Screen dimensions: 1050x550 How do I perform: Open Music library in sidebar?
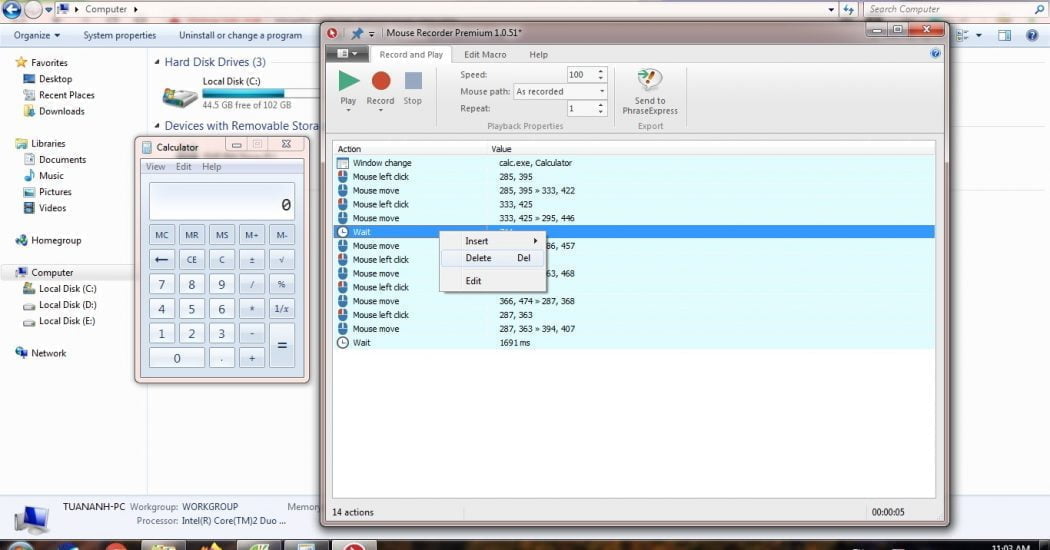pyautogui.click(x=51, y=176)
